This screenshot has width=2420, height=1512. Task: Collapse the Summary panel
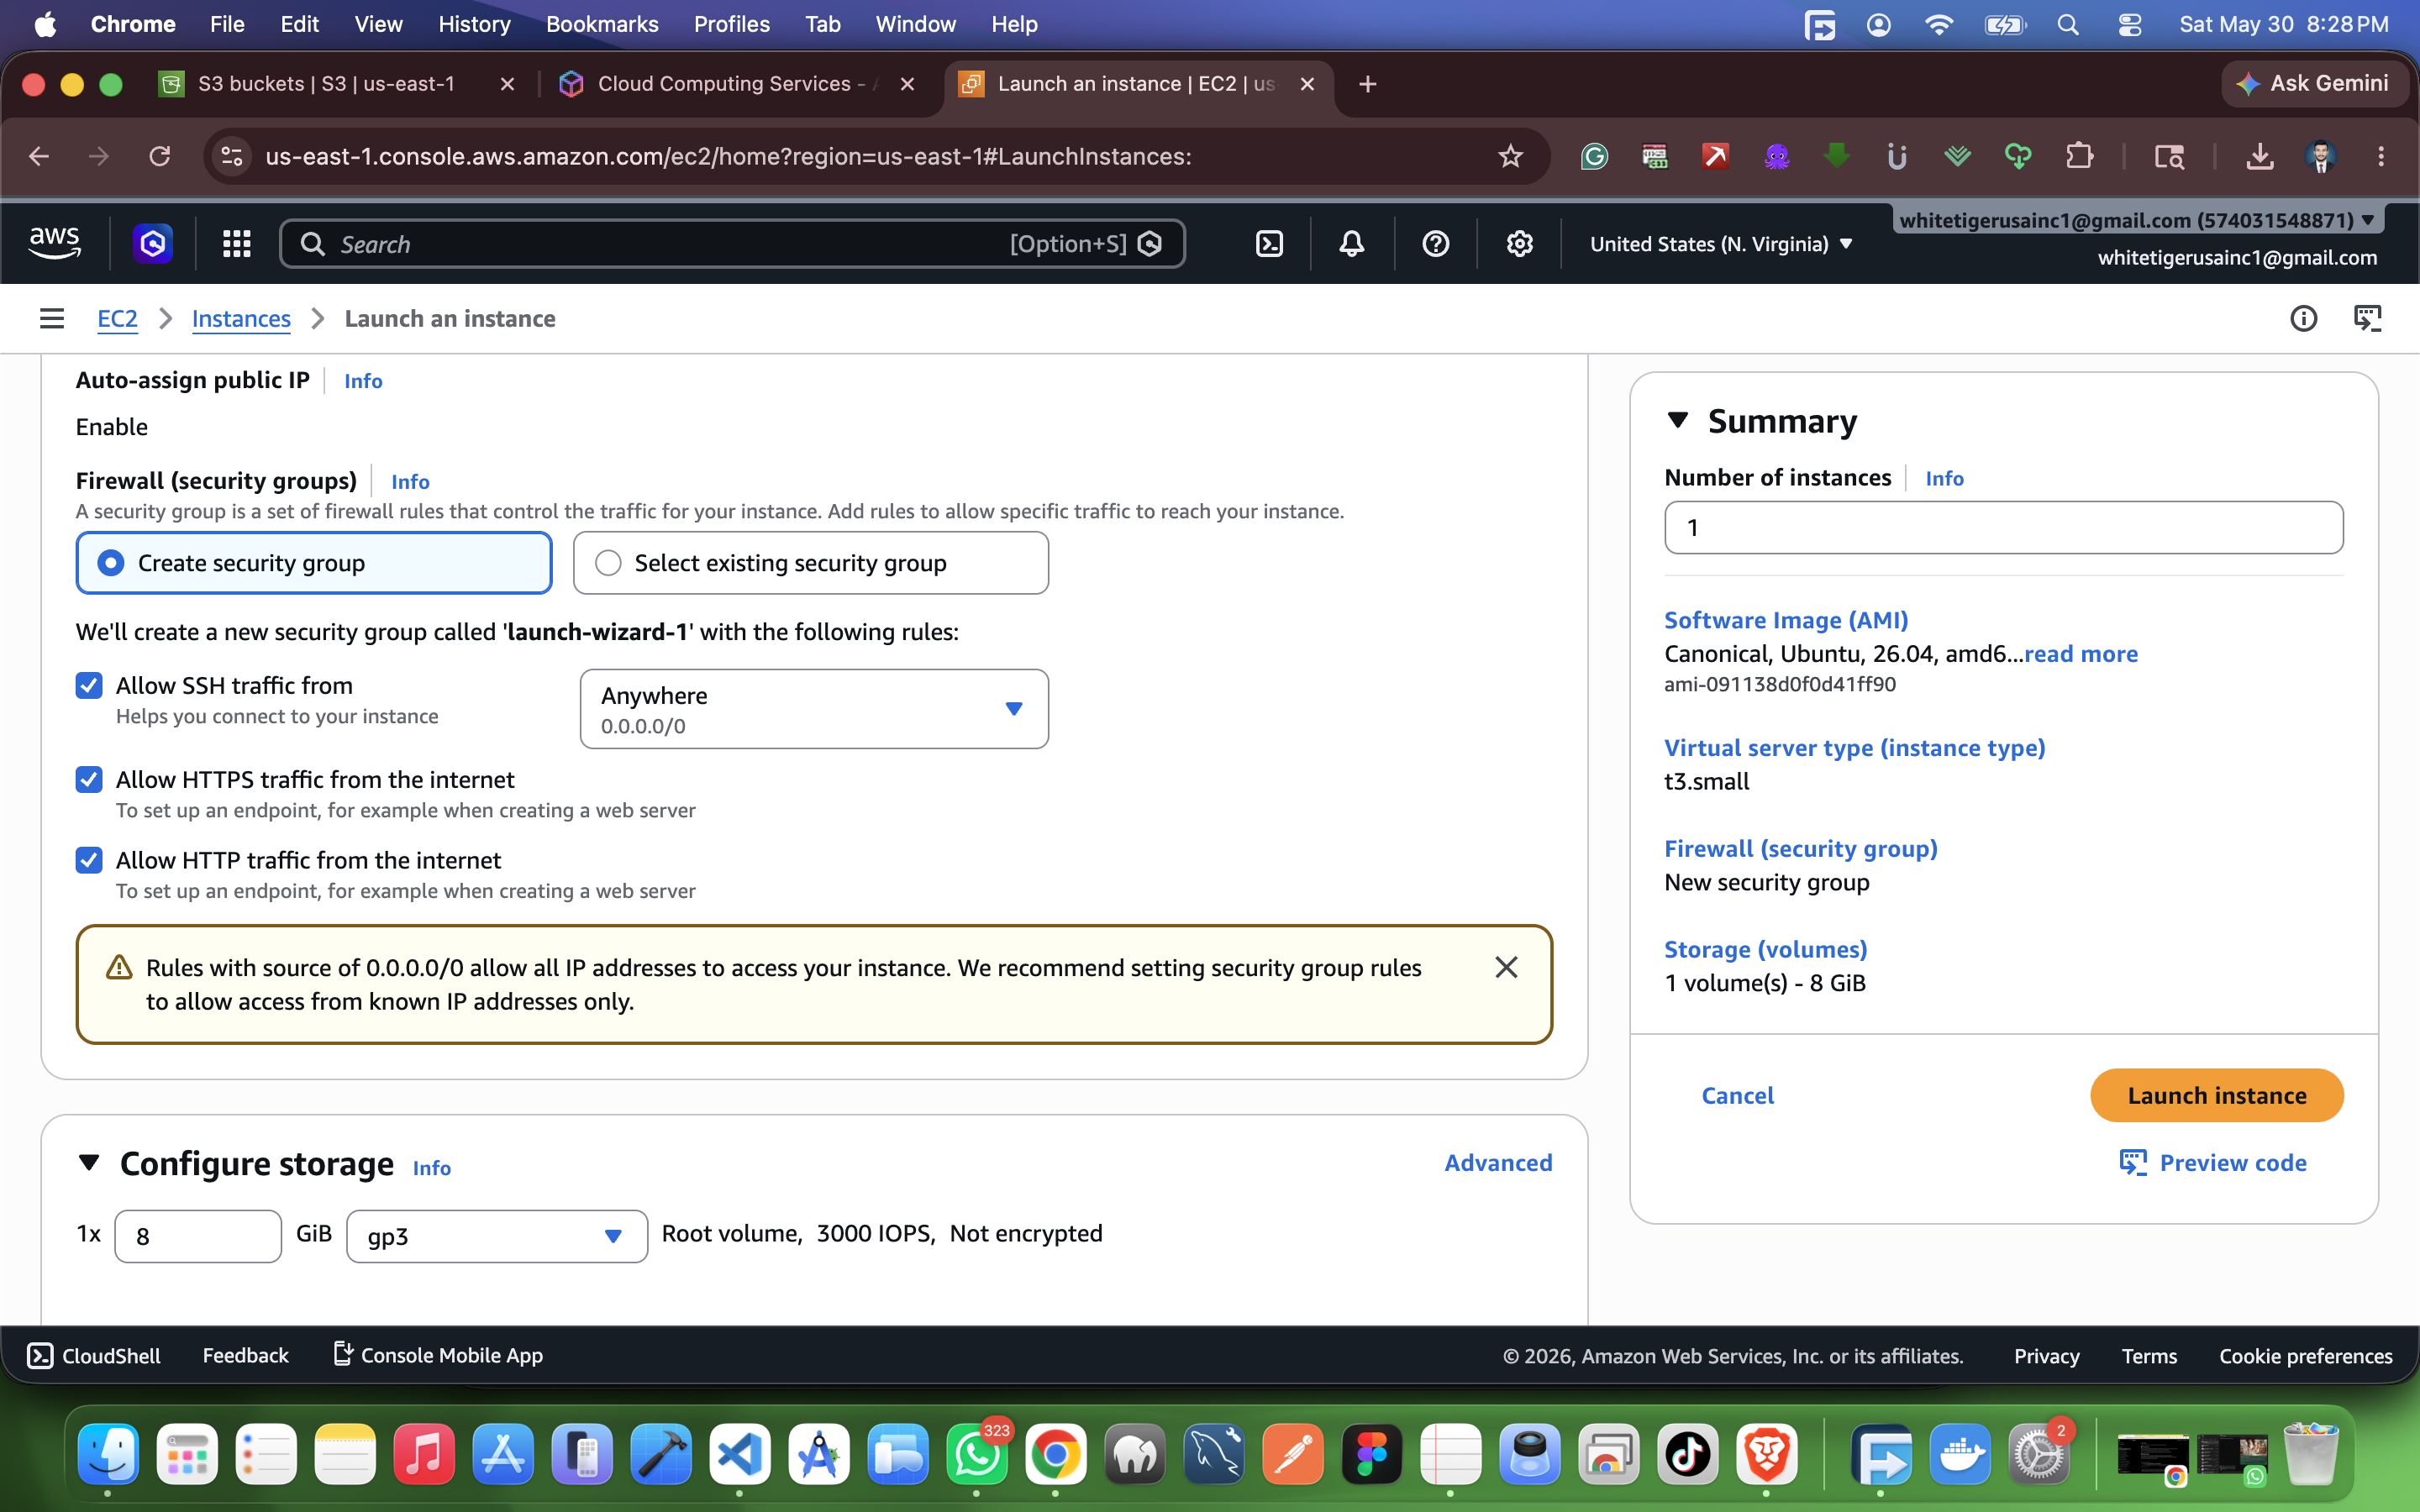(x=1678, y=421)
